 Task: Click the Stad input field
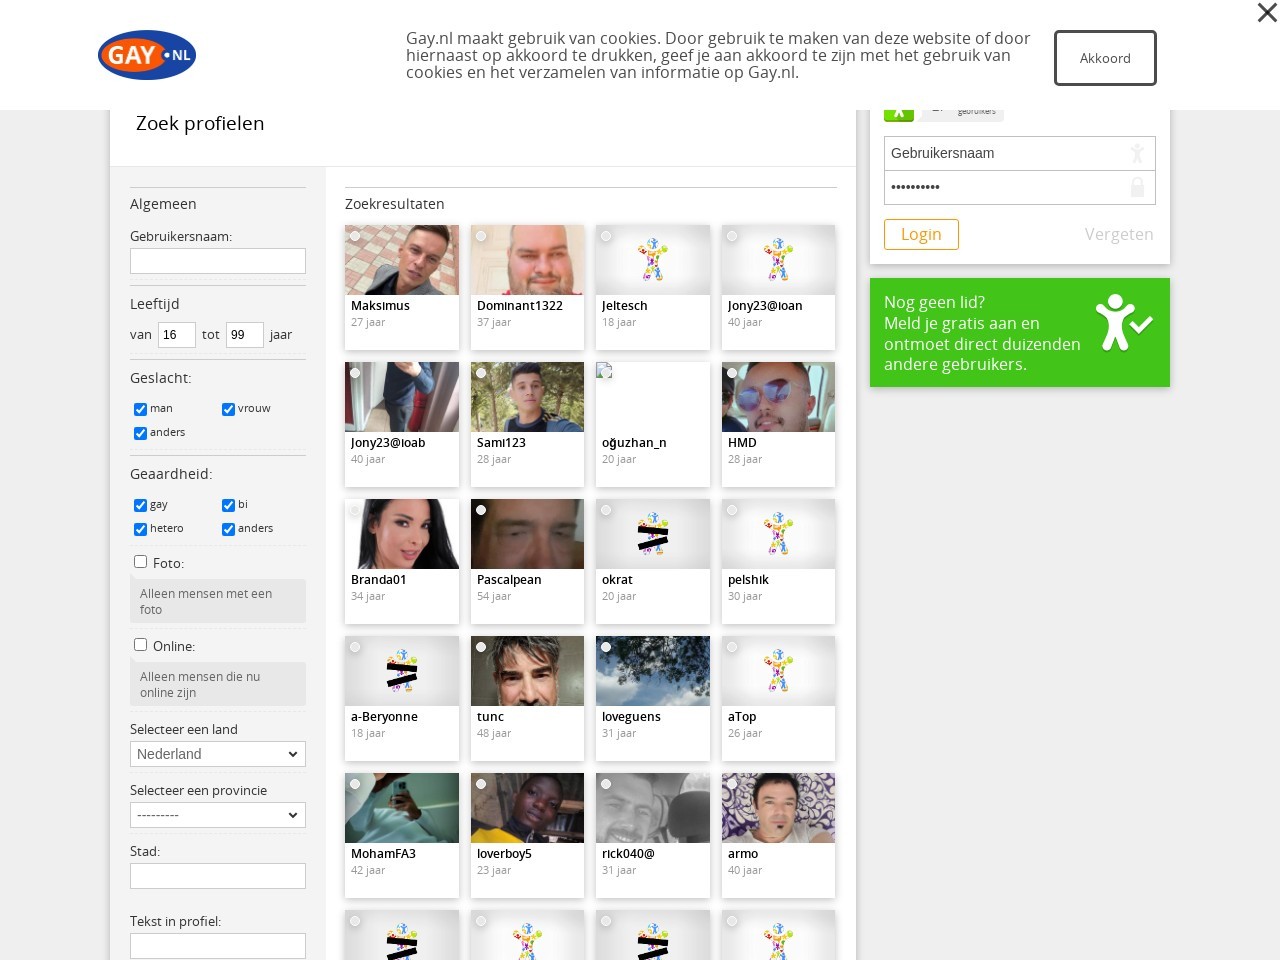(x=218, y=876)
